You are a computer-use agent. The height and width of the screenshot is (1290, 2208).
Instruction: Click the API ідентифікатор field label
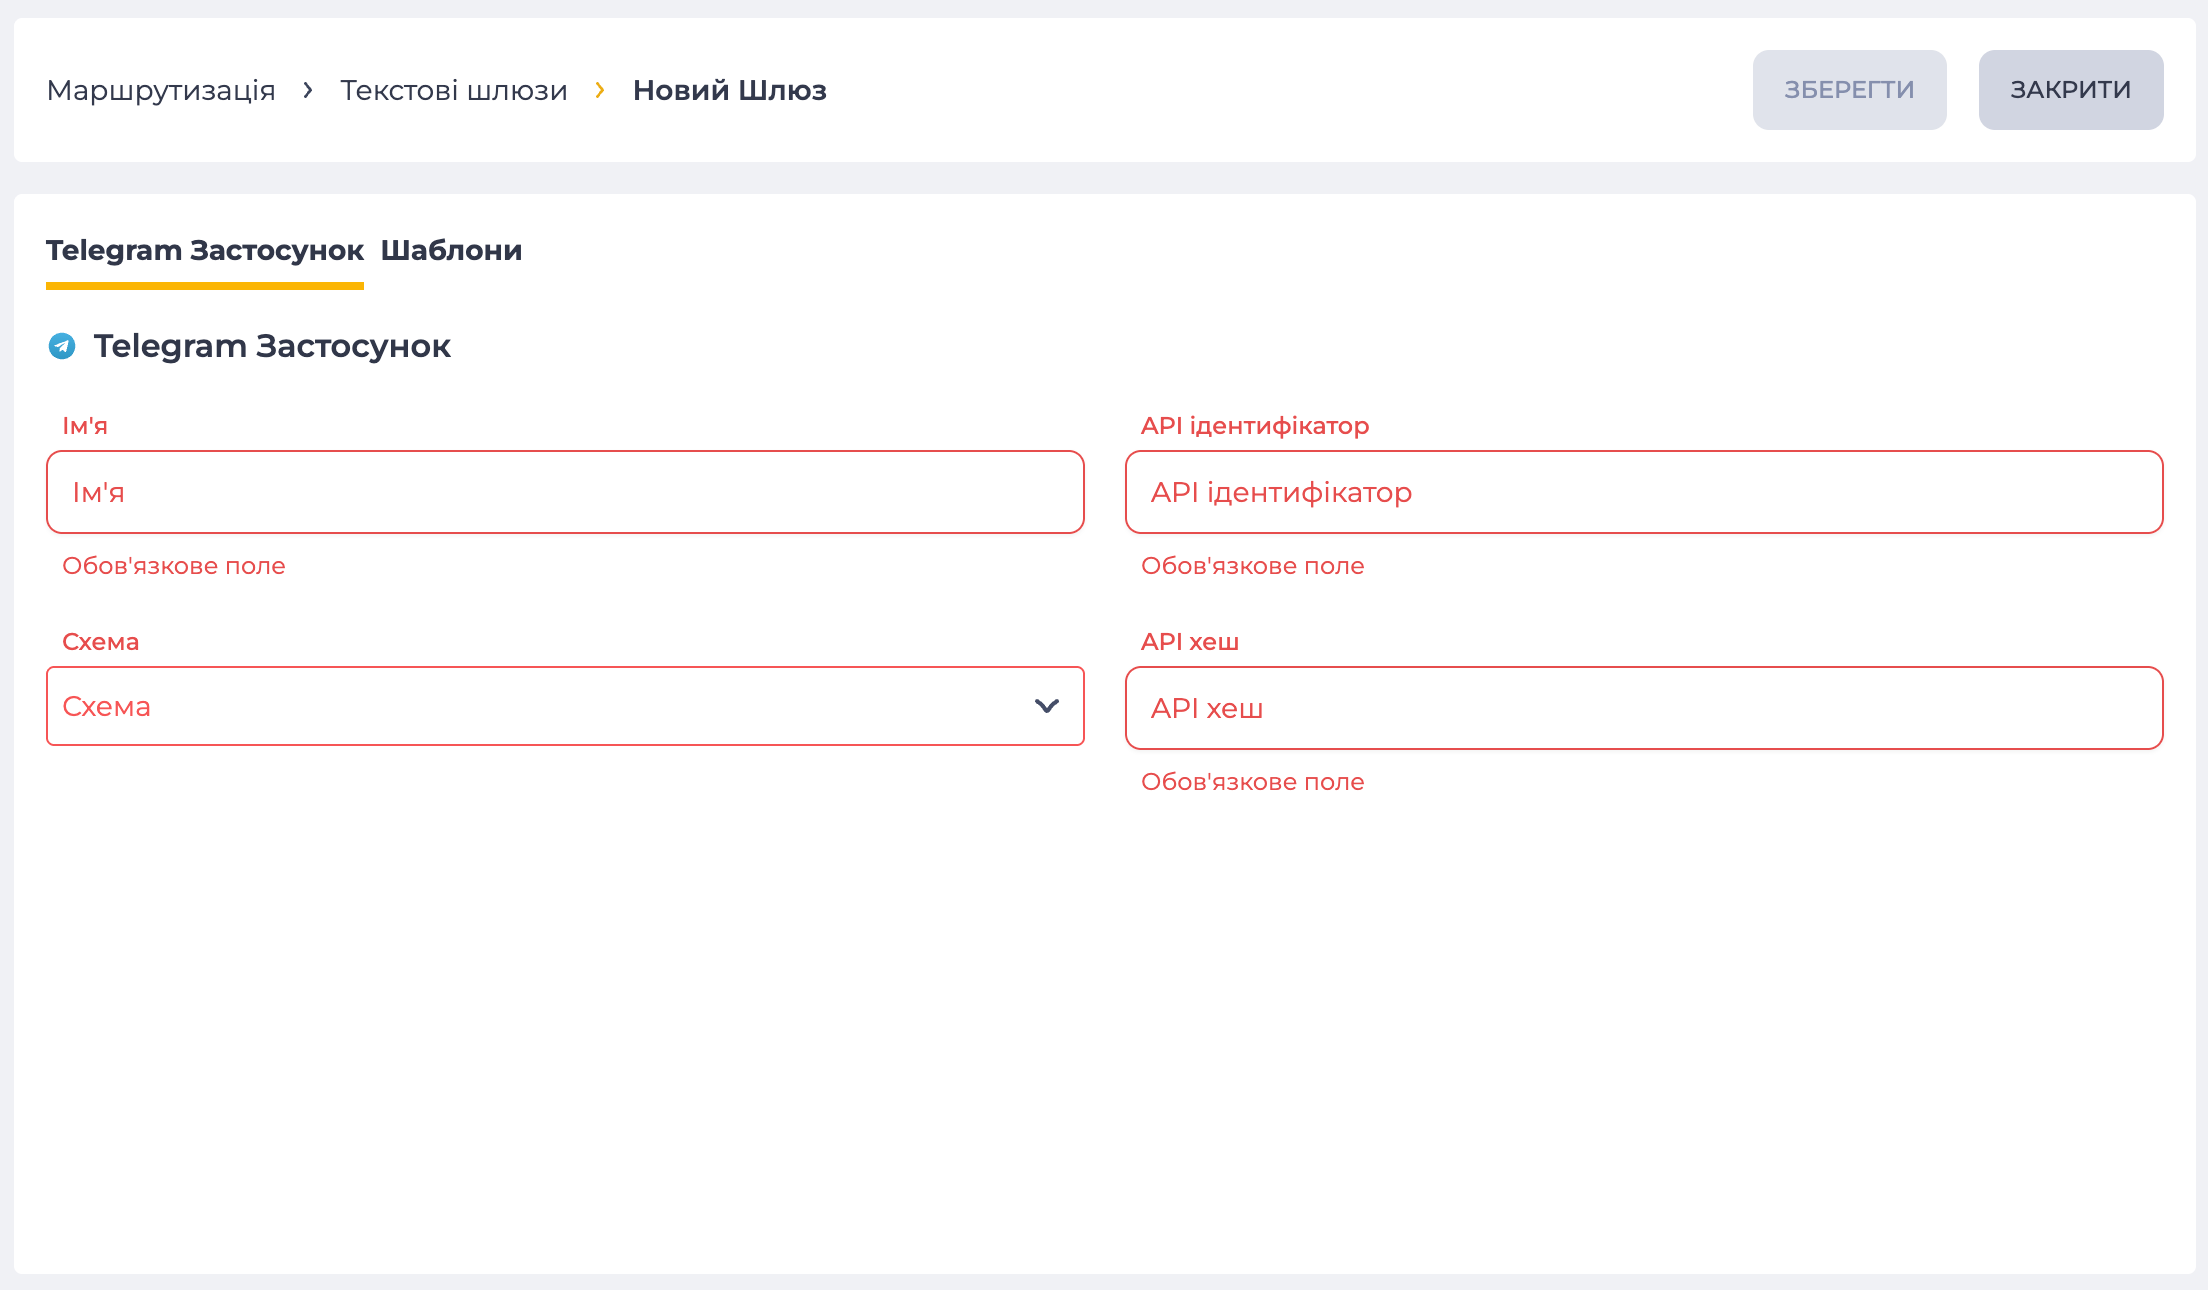tap(1255, 426)
